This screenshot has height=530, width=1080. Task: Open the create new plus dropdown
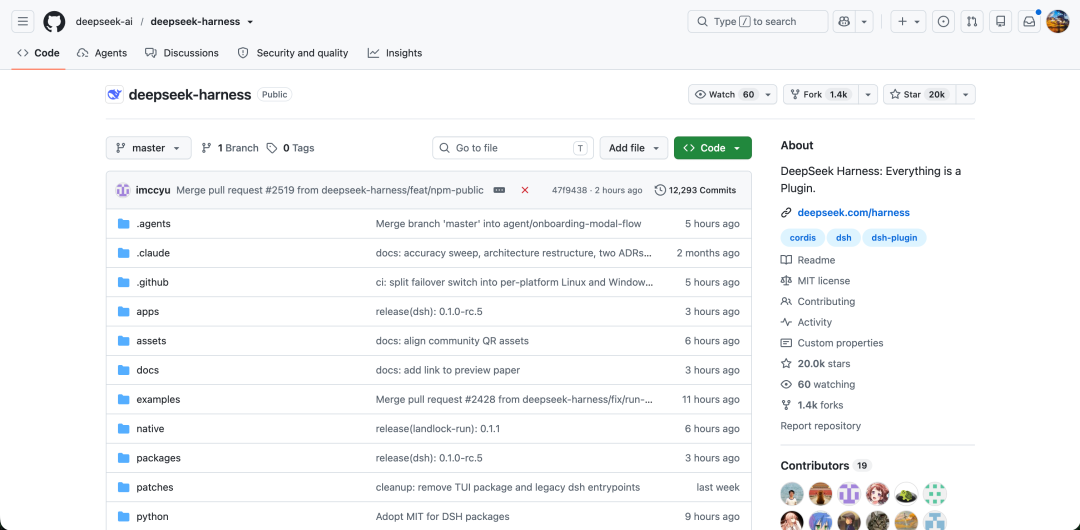click(x=908, y=21)
